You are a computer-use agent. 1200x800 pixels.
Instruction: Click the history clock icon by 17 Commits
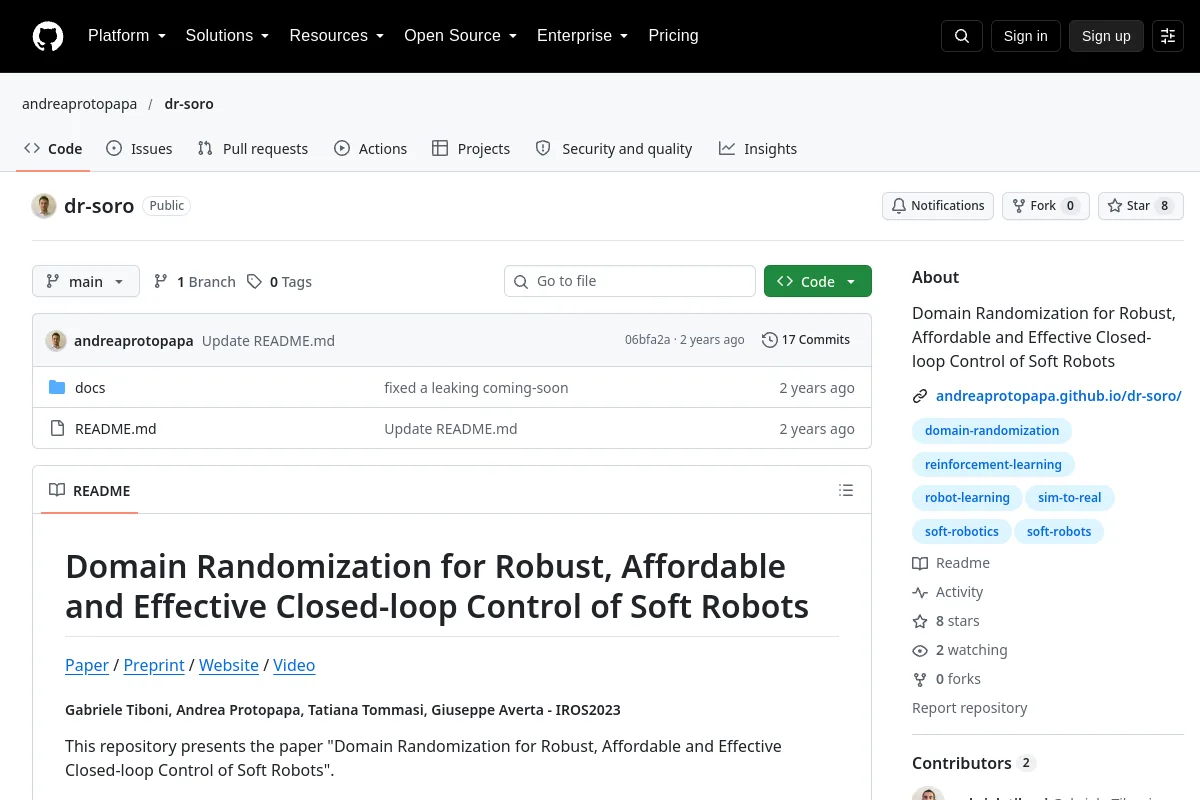[x=769, y=340]
